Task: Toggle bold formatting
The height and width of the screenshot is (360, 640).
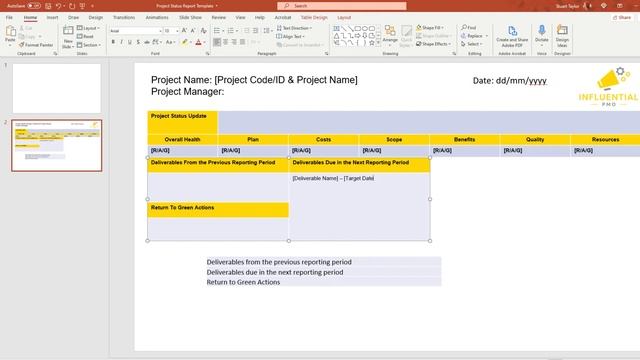Action: [113, 42]
